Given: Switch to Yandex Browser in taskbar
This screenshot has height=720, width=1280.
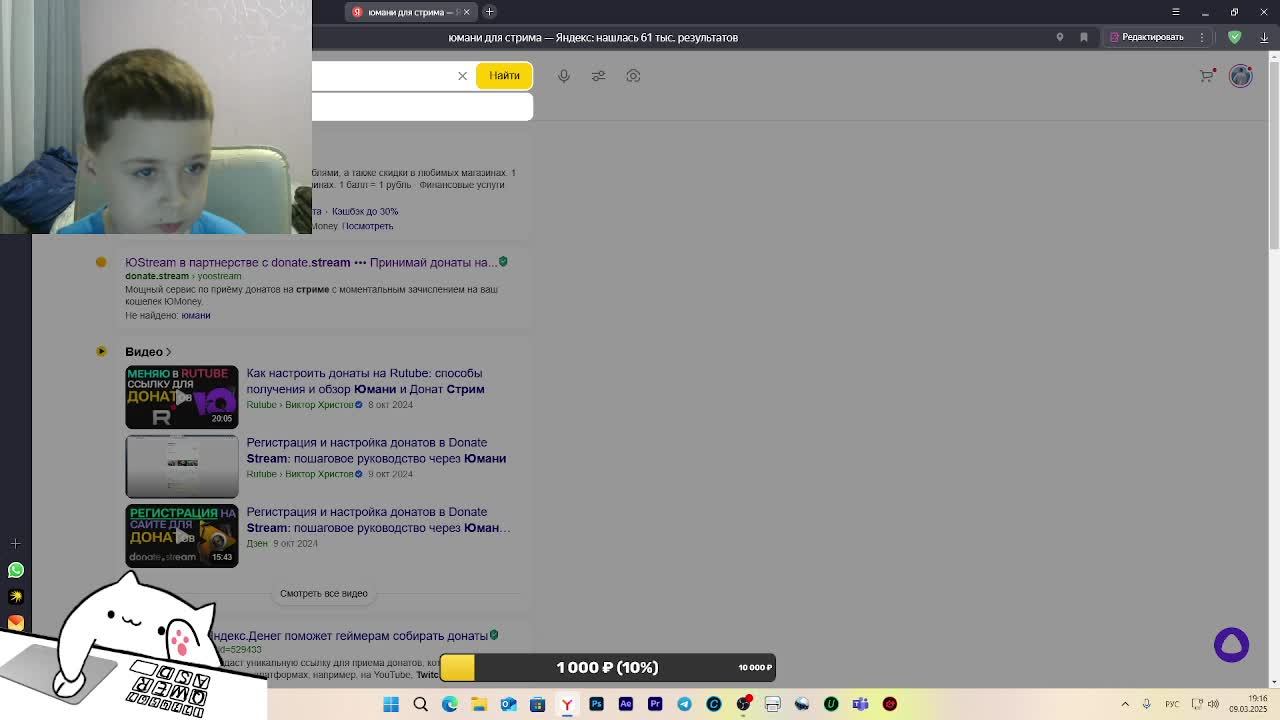Looking at the screenshot, I should click(567, 704).
